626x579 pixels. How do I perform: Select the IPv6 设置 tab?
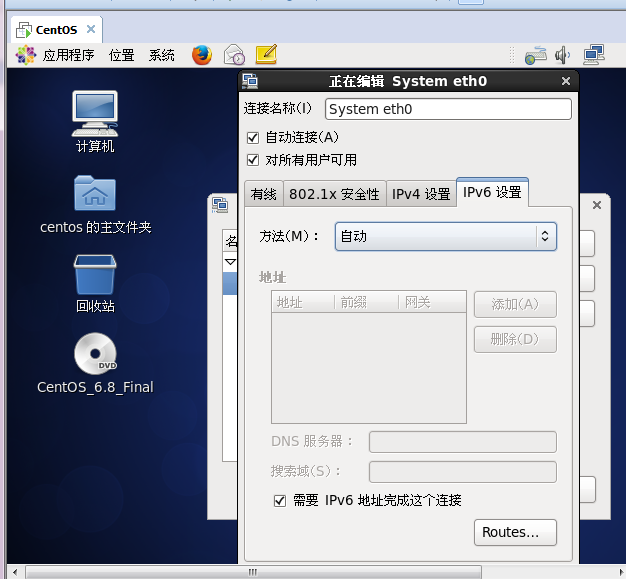click(x=492, y=192)
